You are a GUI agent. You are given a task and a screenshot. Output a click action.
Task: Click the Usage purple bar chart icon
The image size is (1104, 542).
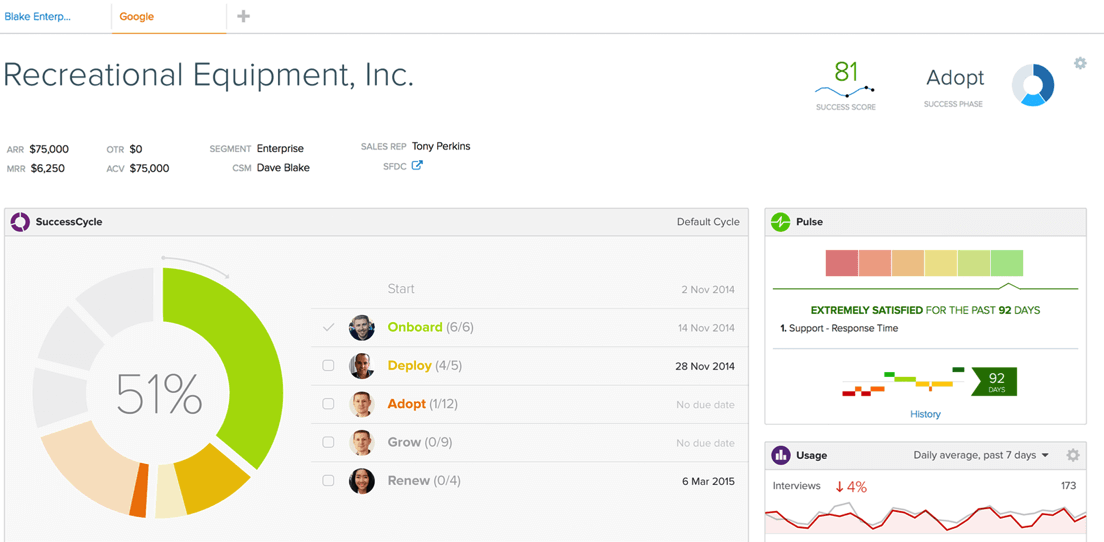click(x=781, y=455)
